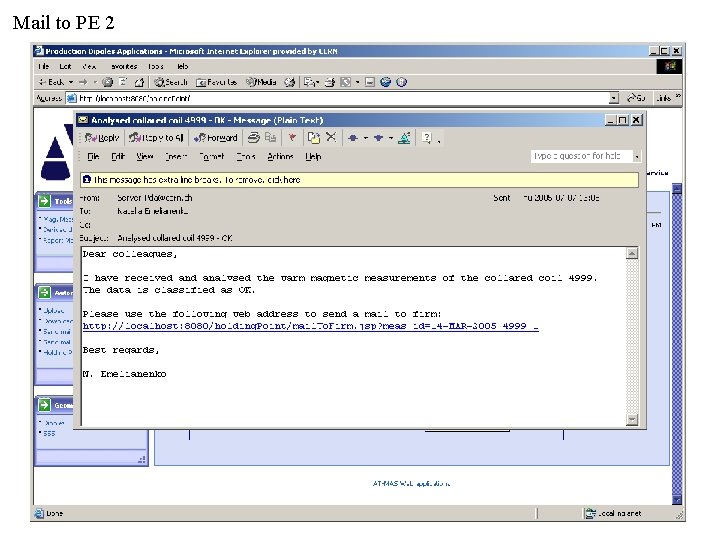Click green arrow icon of Tools panel
This screenshot has width=720, height=540.
coord(45,201)
